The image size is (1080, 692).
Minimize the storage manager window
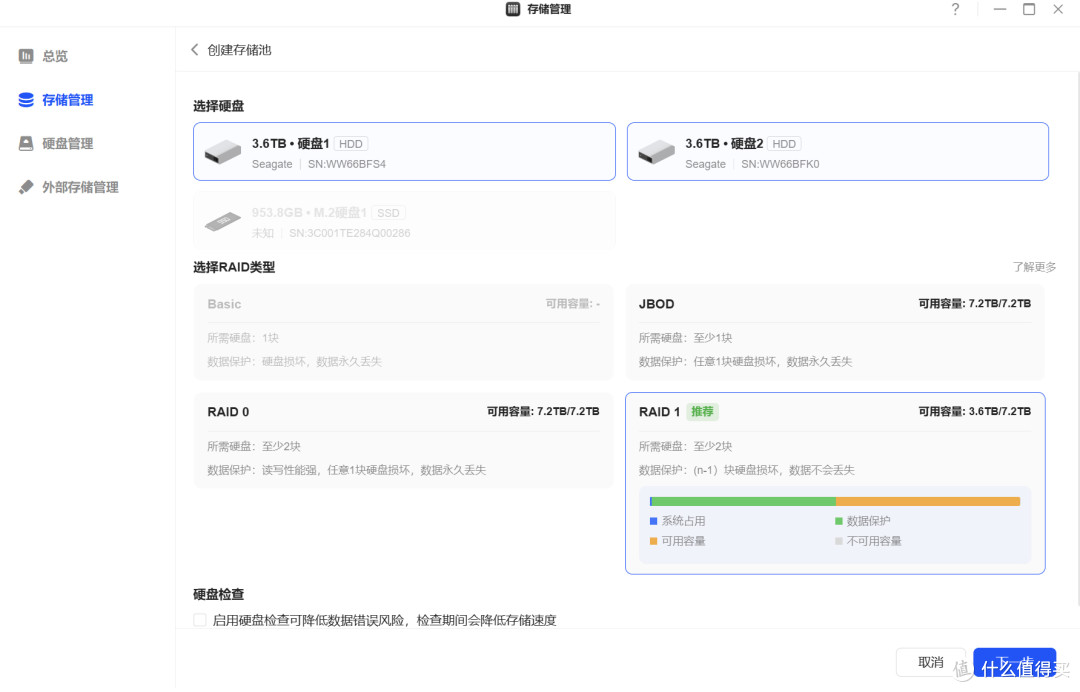coord(999,9)
